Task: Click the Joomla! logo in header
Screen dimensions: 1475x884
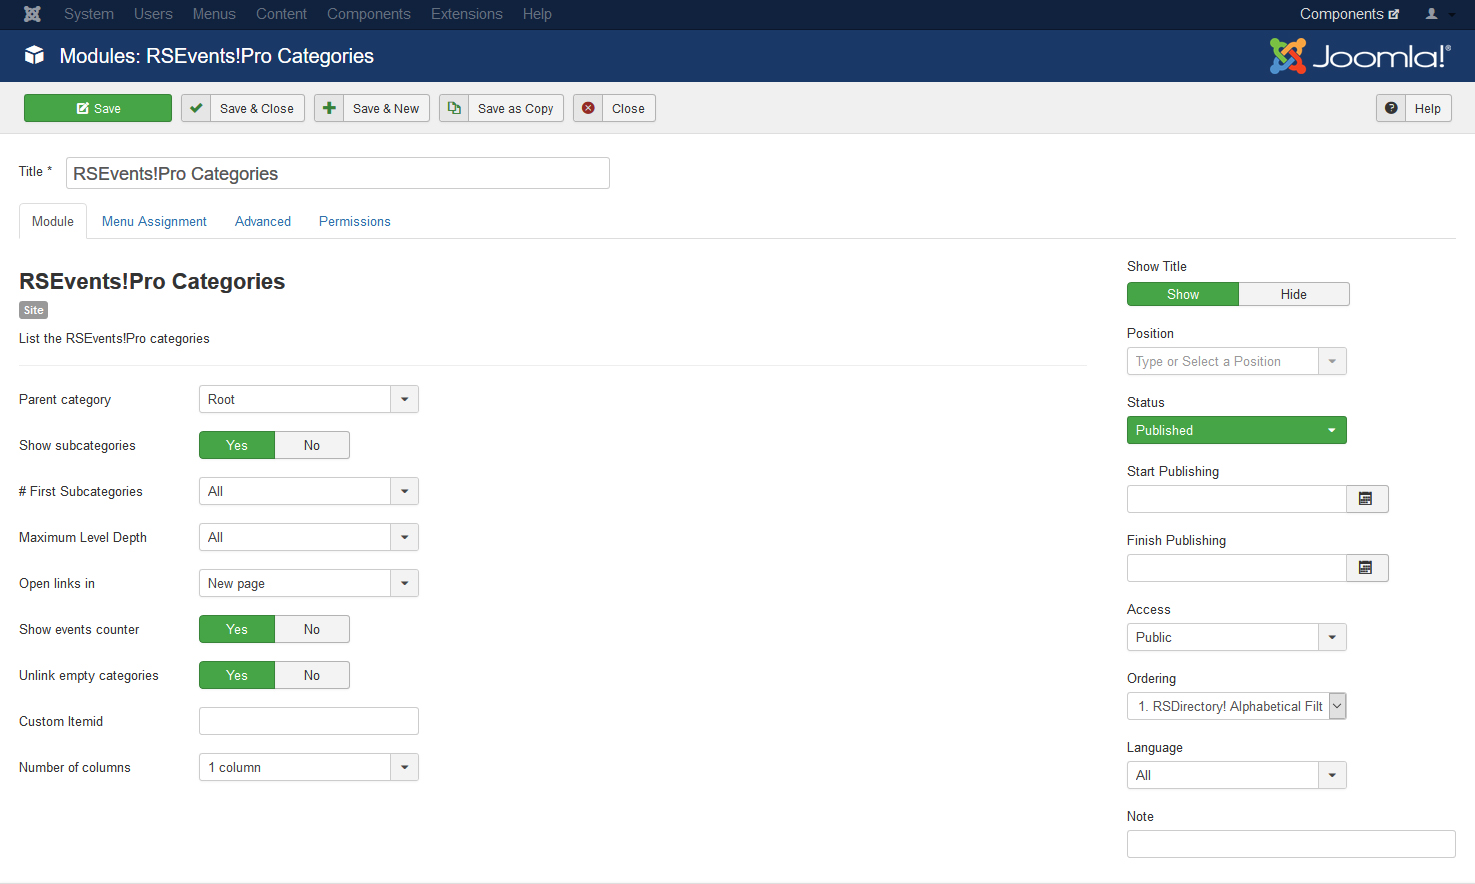Action: click(x=1360, y=56)
